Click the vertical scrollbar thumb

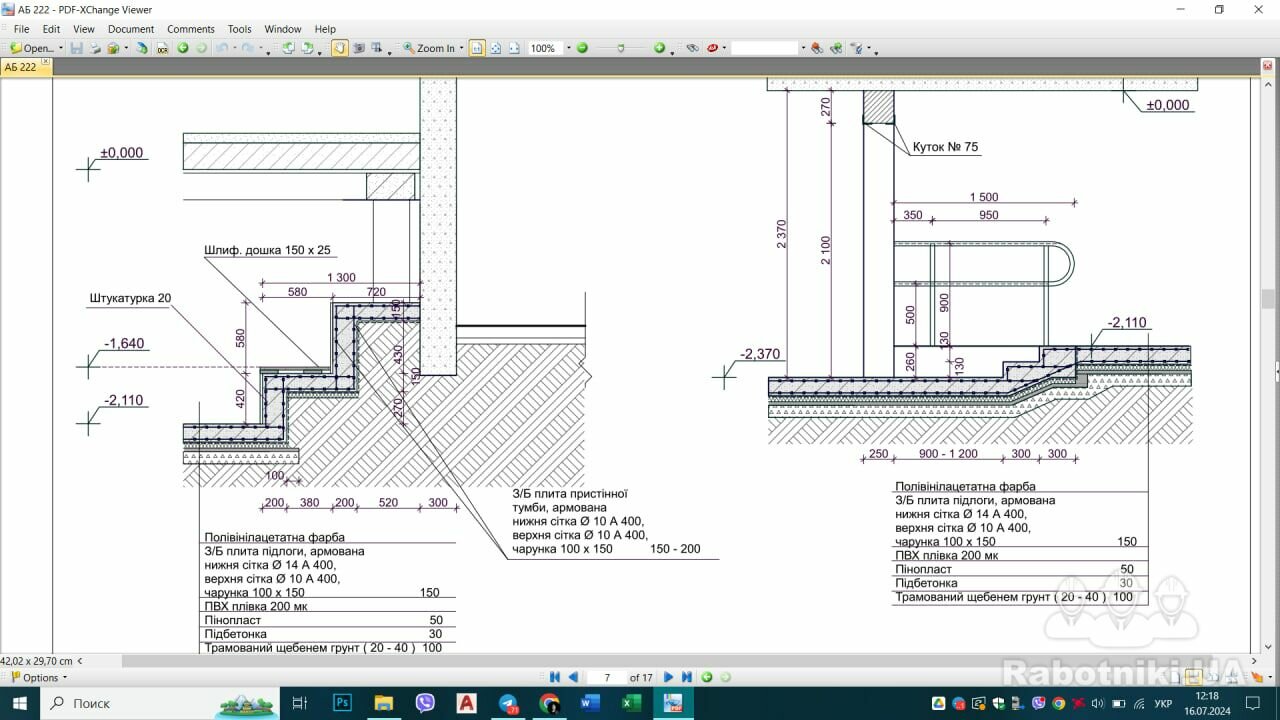(x=1269, y=298)
